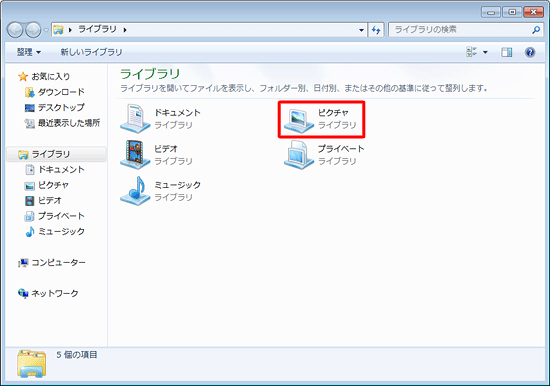Open the ピクチャ library icon
The height and width of the screenshot is (386, 550).
[299, 120]
